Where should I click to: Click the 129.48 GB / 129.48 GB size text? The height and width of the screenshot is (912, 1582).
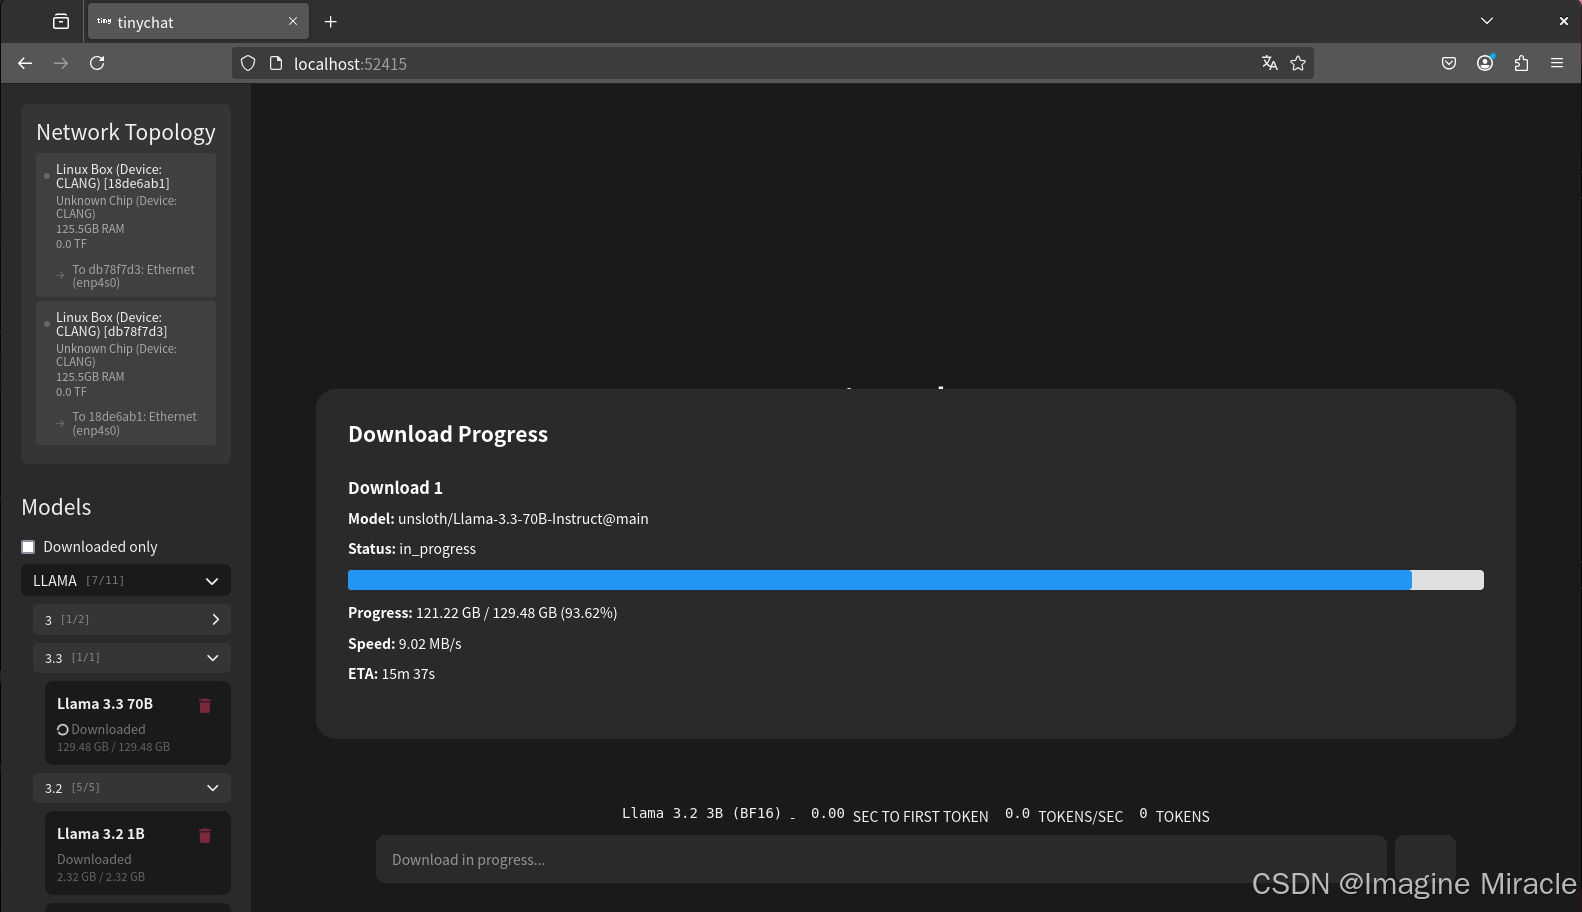coord(113,747)
